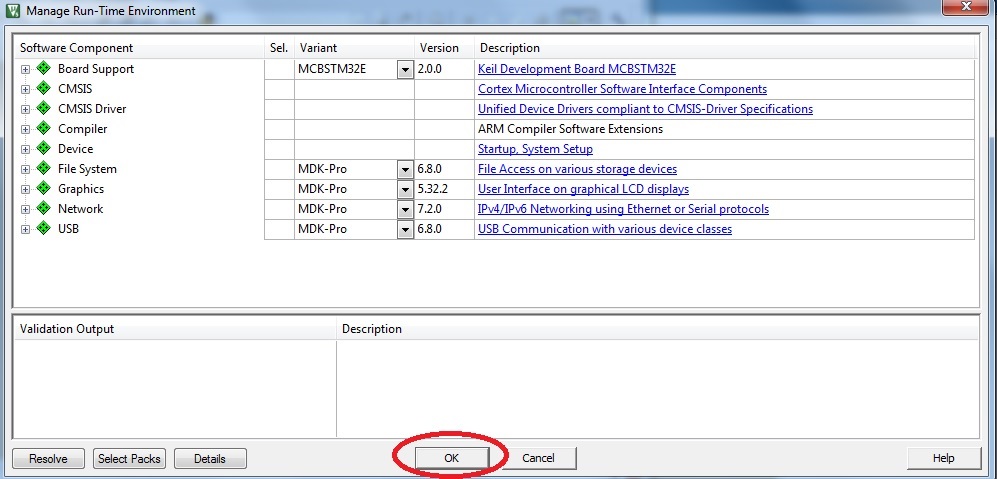Click the Software Component column header
Screen dimensions: 997x479
click(x=138, y=48)
